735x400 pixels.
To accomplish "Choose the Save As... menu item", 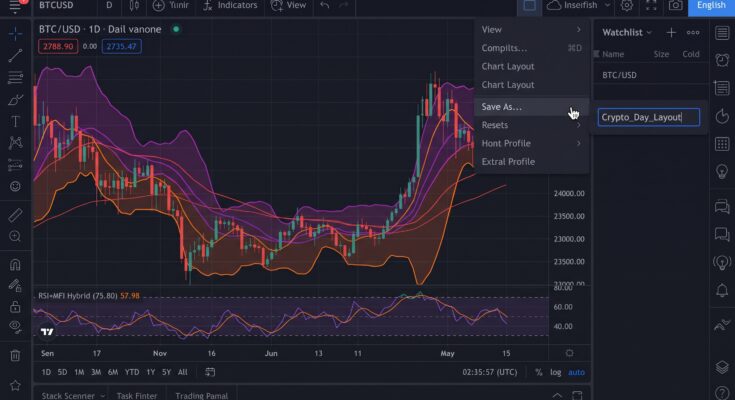I will 531,107.
